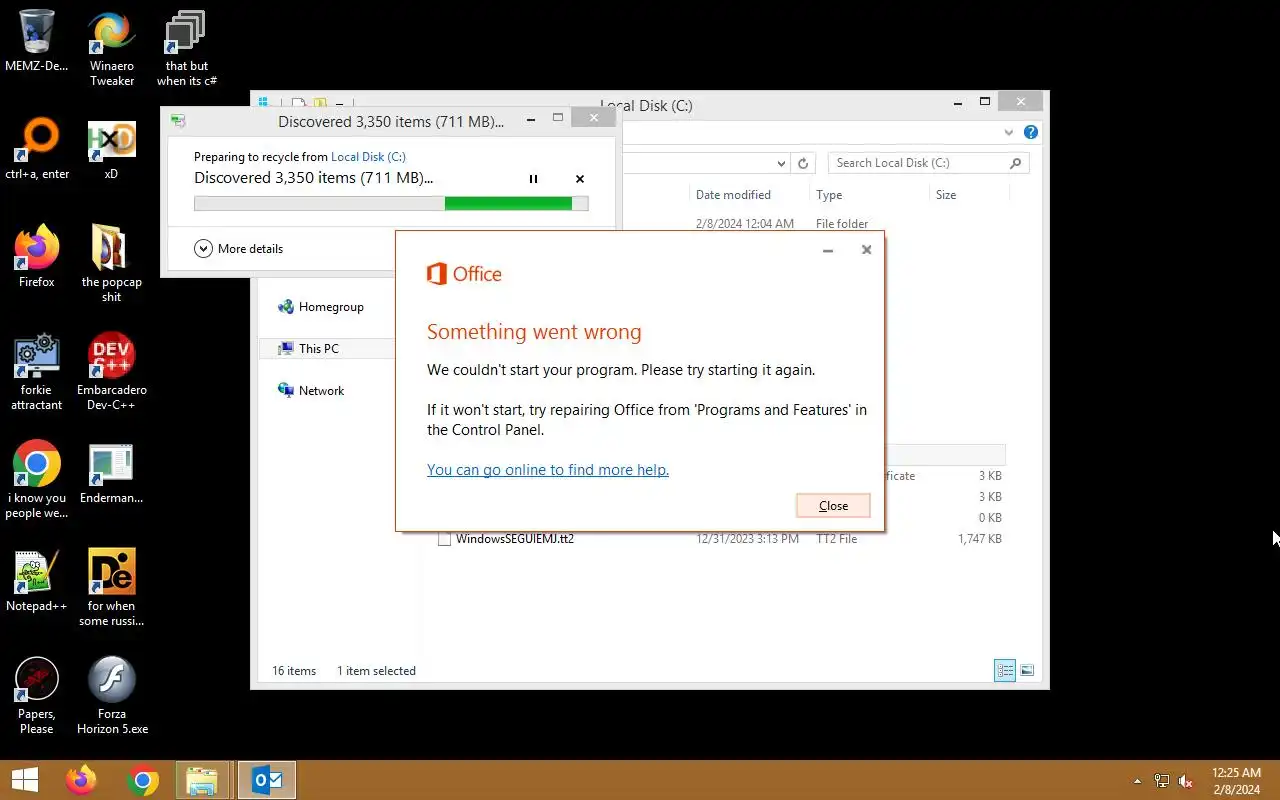
Task: Click the green recycle progress bar
Action: (391, 204)
